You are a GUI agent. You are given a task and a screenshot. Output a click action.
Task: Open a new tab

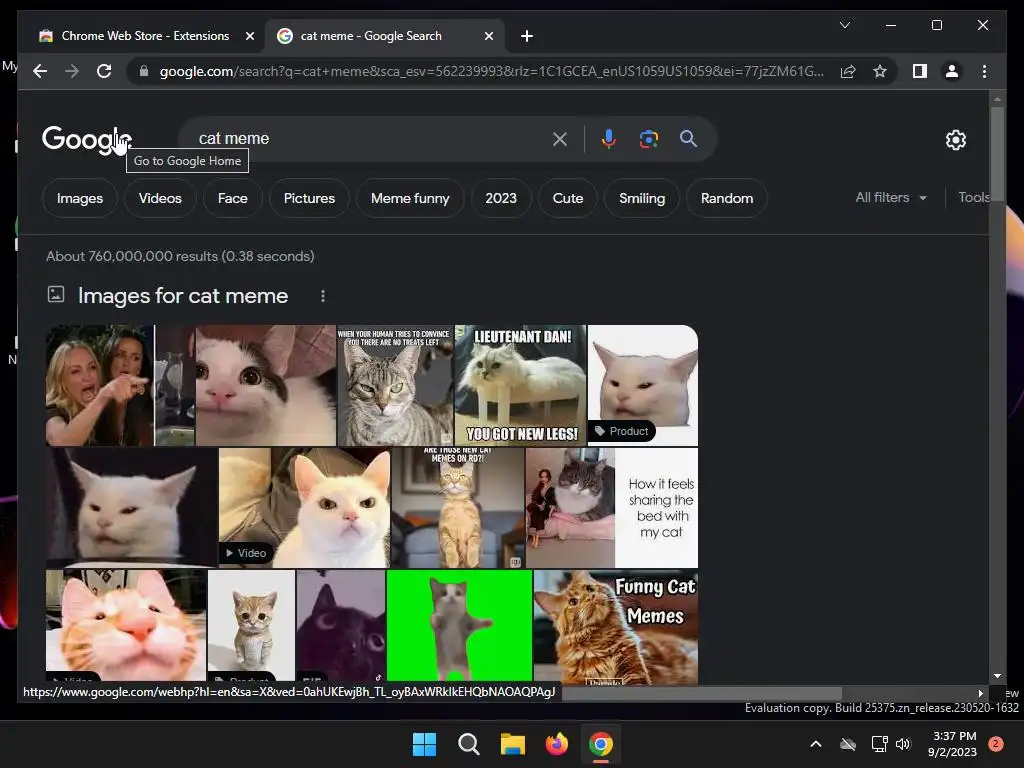[x=527, y=36]
